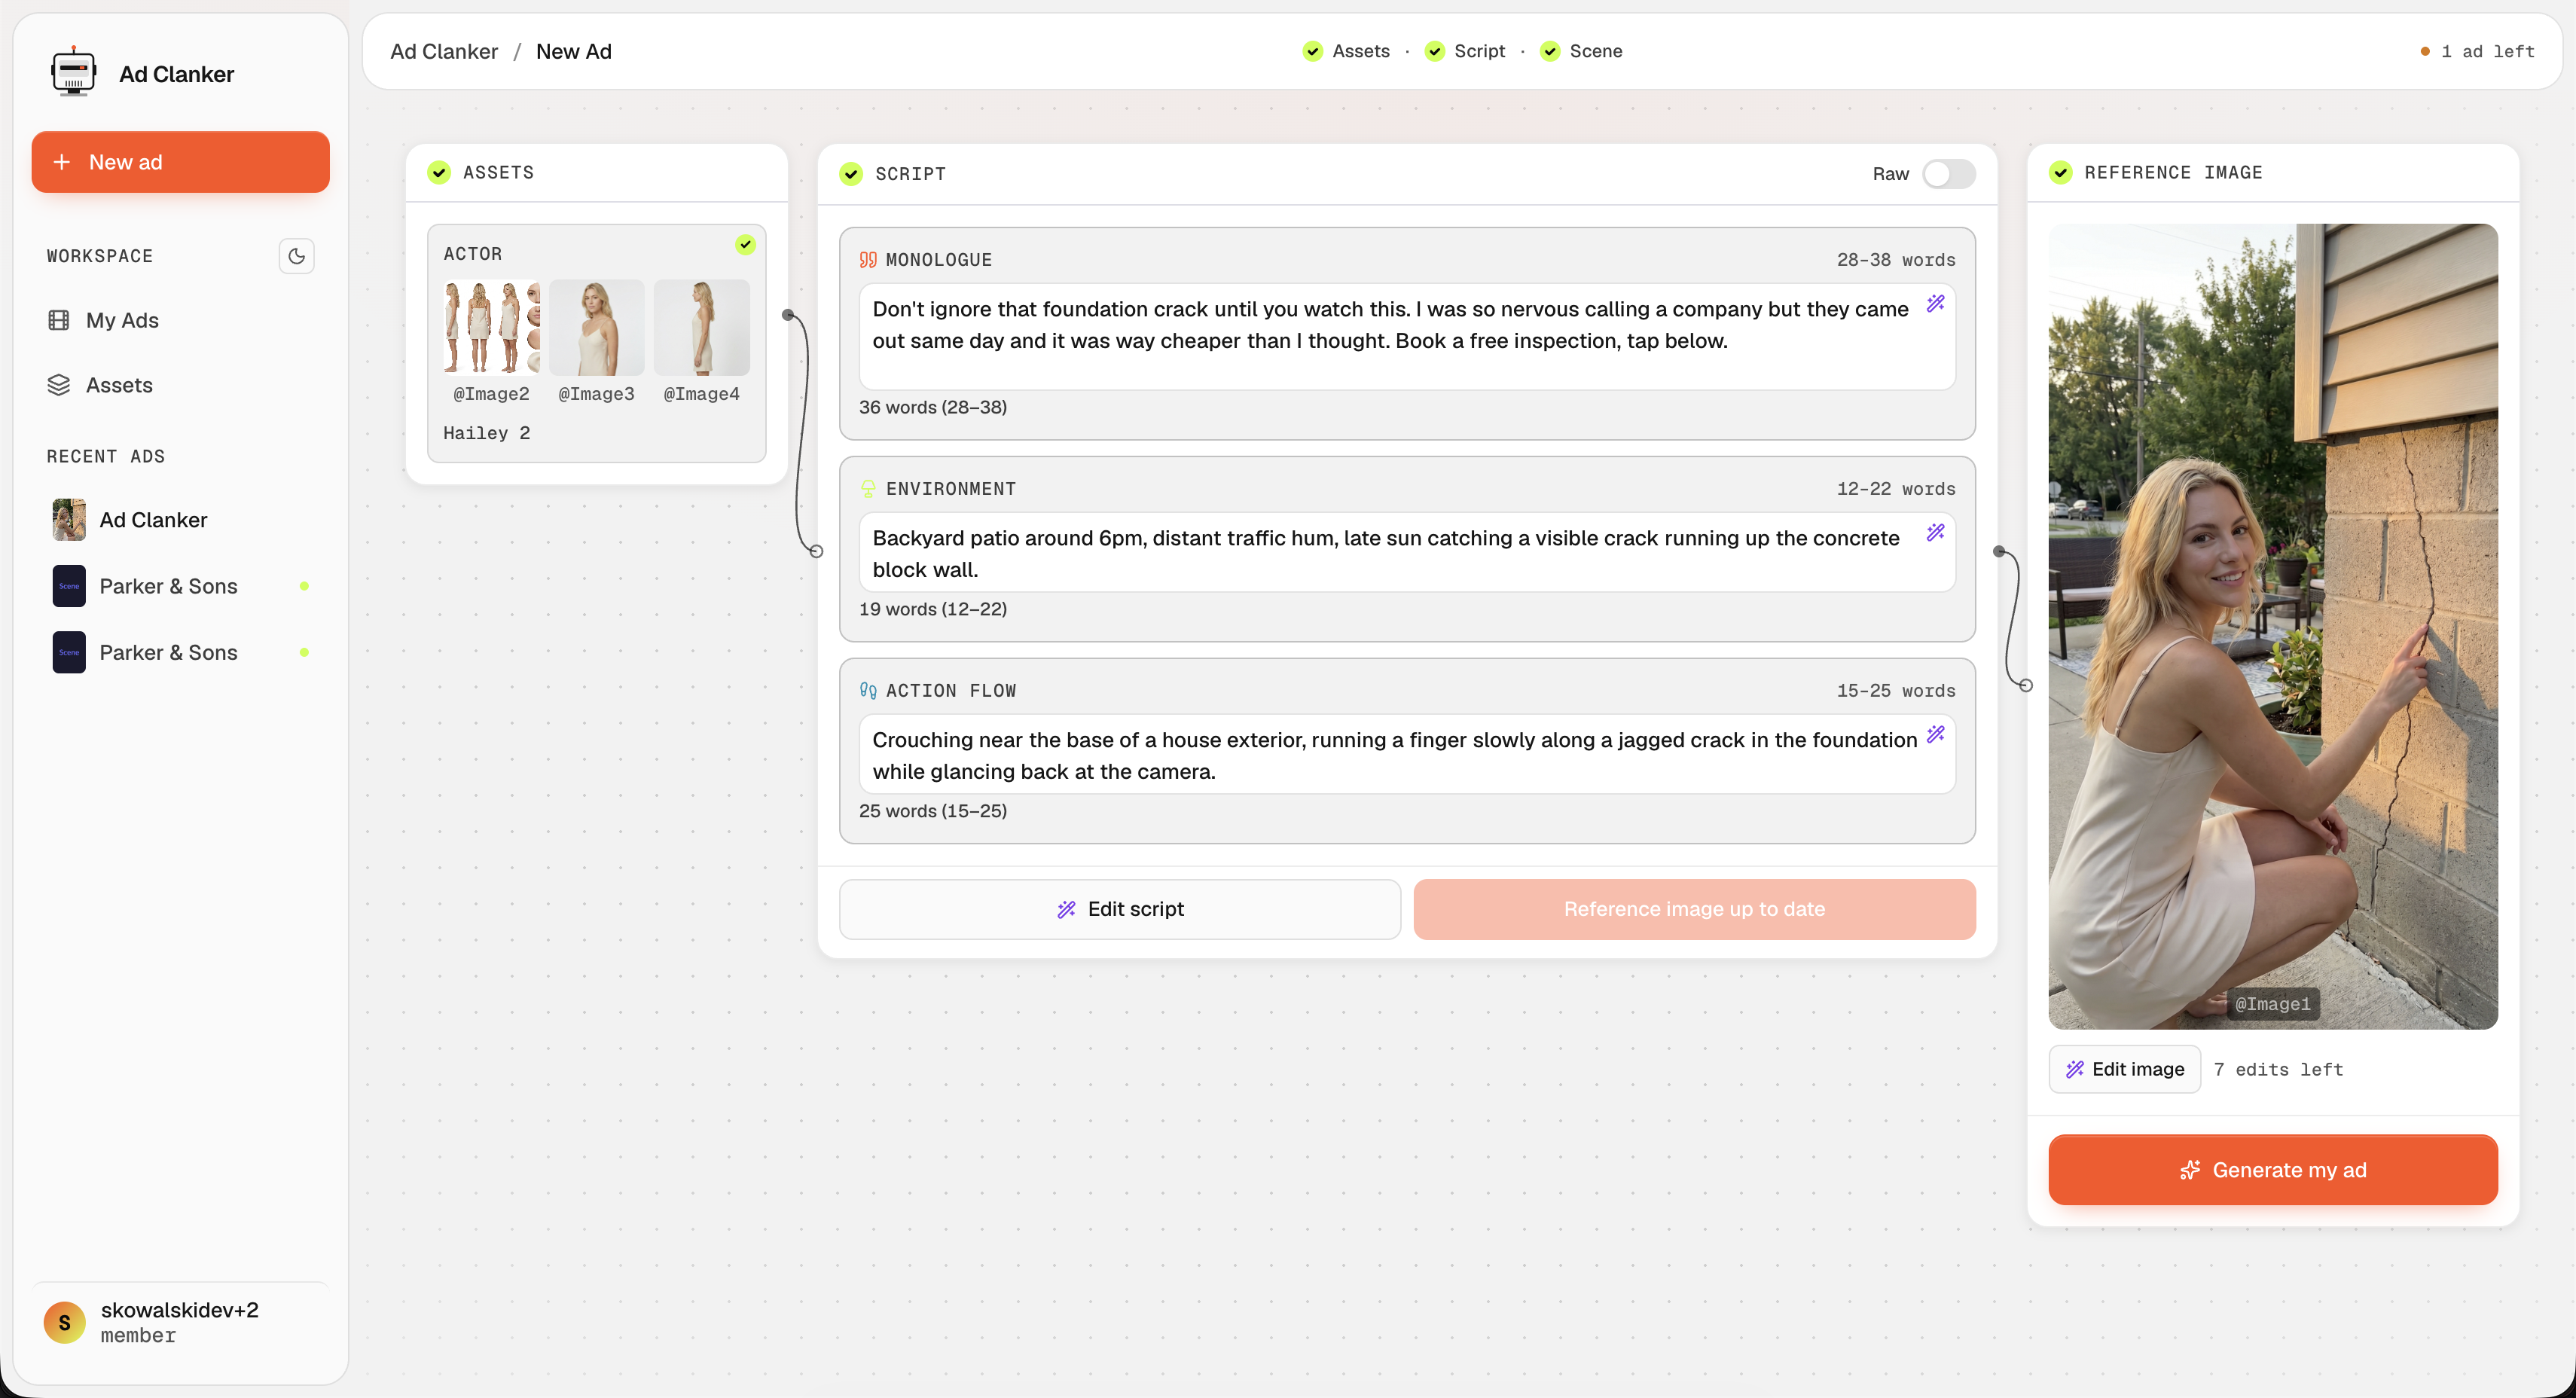Click the Edit script button
This screenshot has width=2576, height=1398.
click(x=1120, y=909)
